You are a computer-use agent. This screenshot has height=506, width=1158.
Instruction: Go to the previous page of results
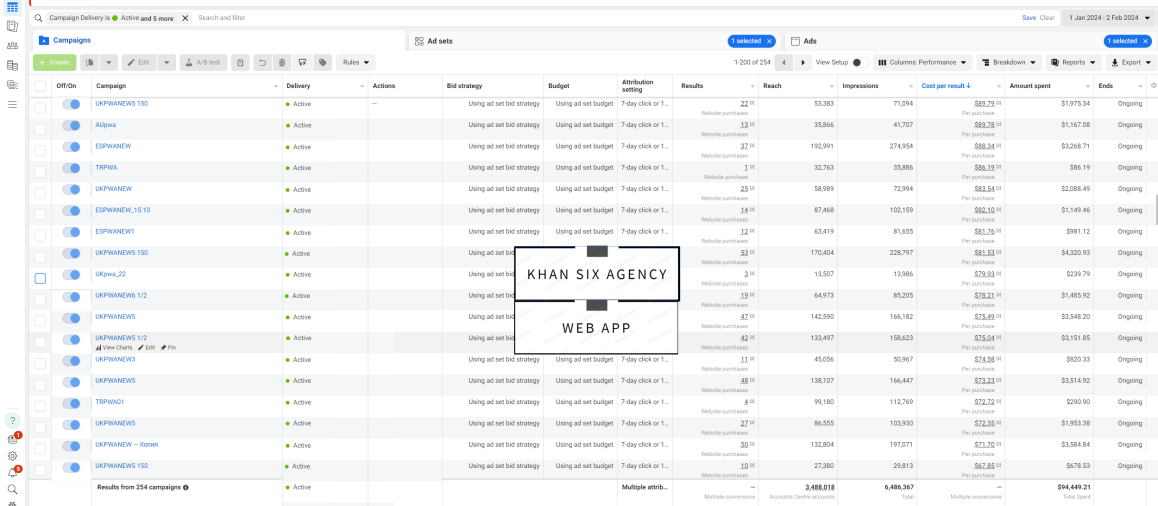[784, 63]
